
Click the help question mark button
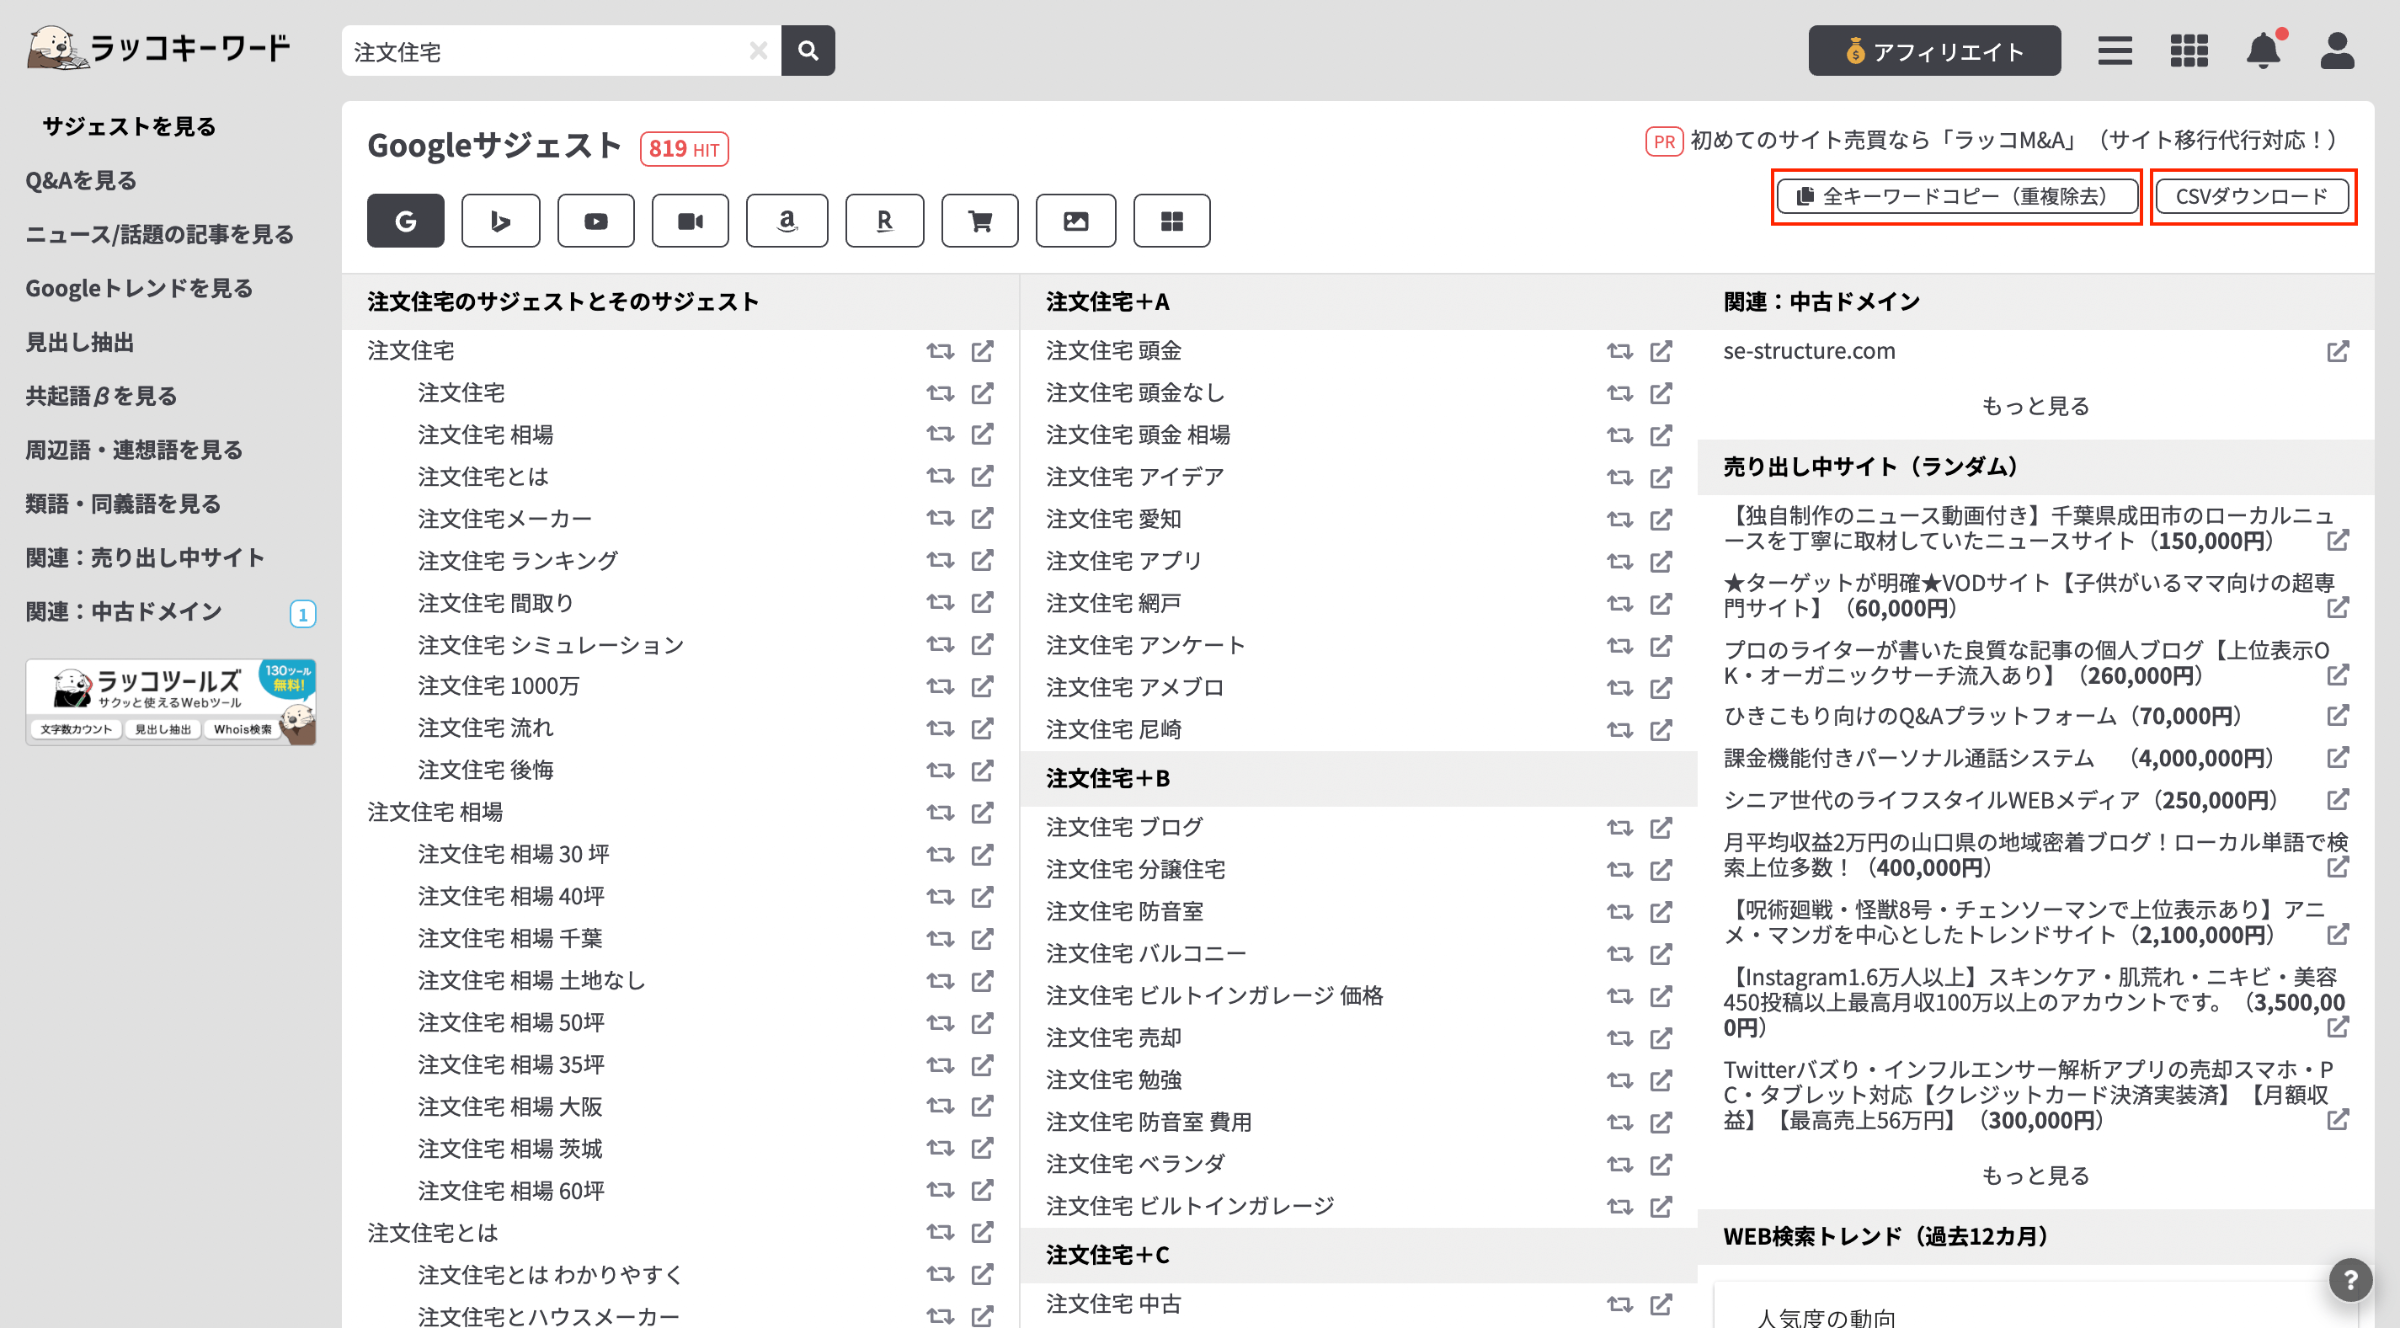2350,1279
